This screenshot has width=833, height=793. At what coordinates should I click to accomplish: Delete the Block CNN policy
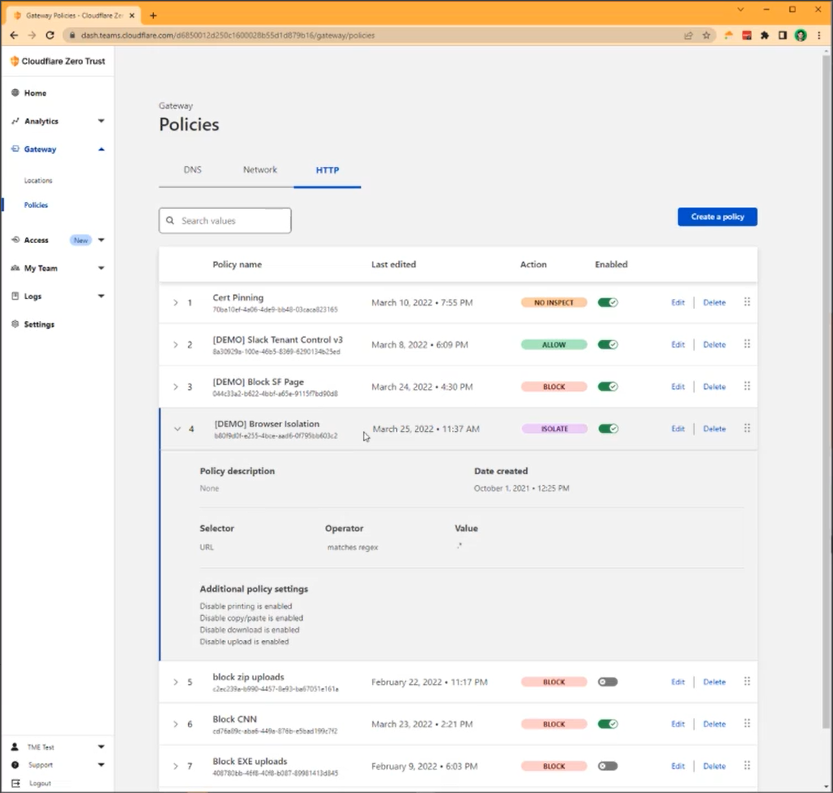[714, 724]
